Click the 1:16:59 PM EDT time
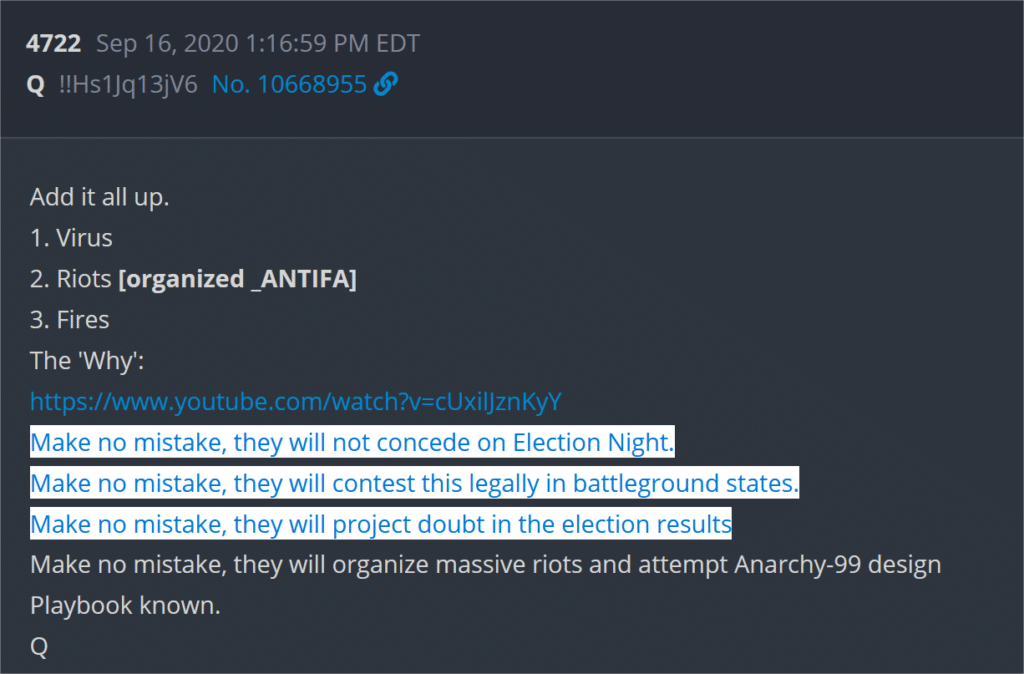Screen dimensions: 1024x674 [x=333, y=44]
